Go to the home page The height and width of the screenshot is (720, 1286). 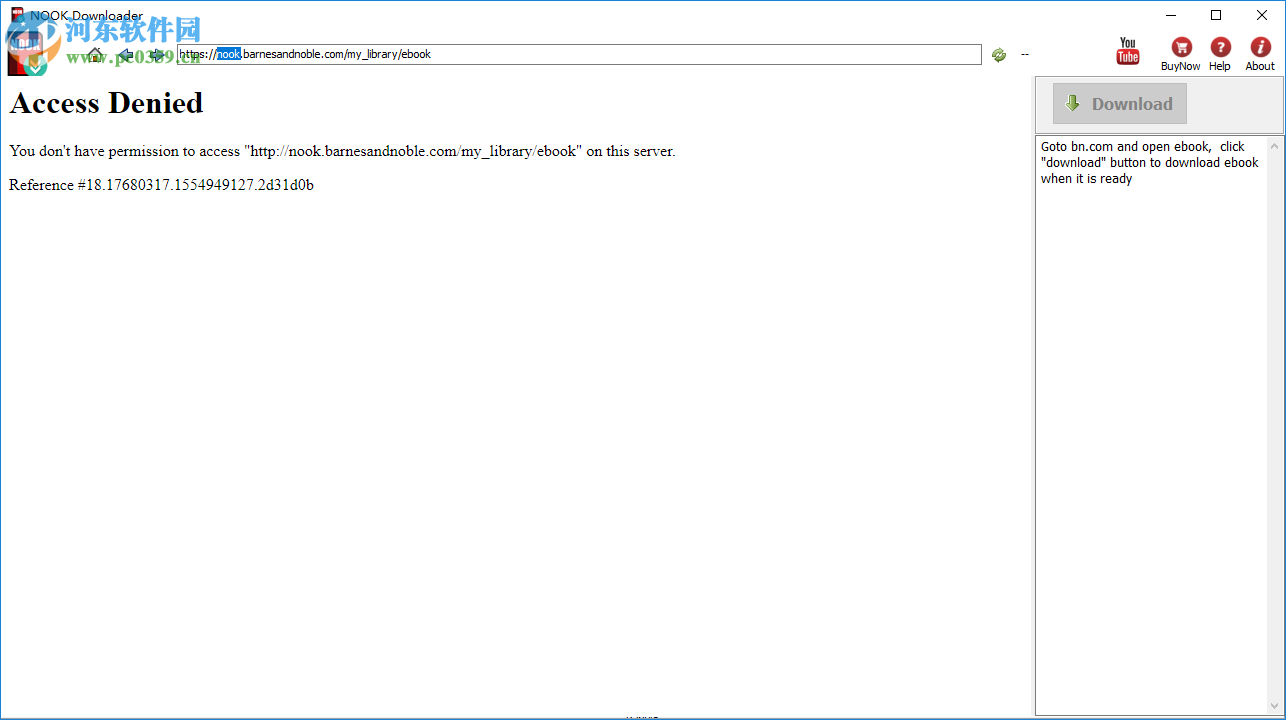point(95,54)
